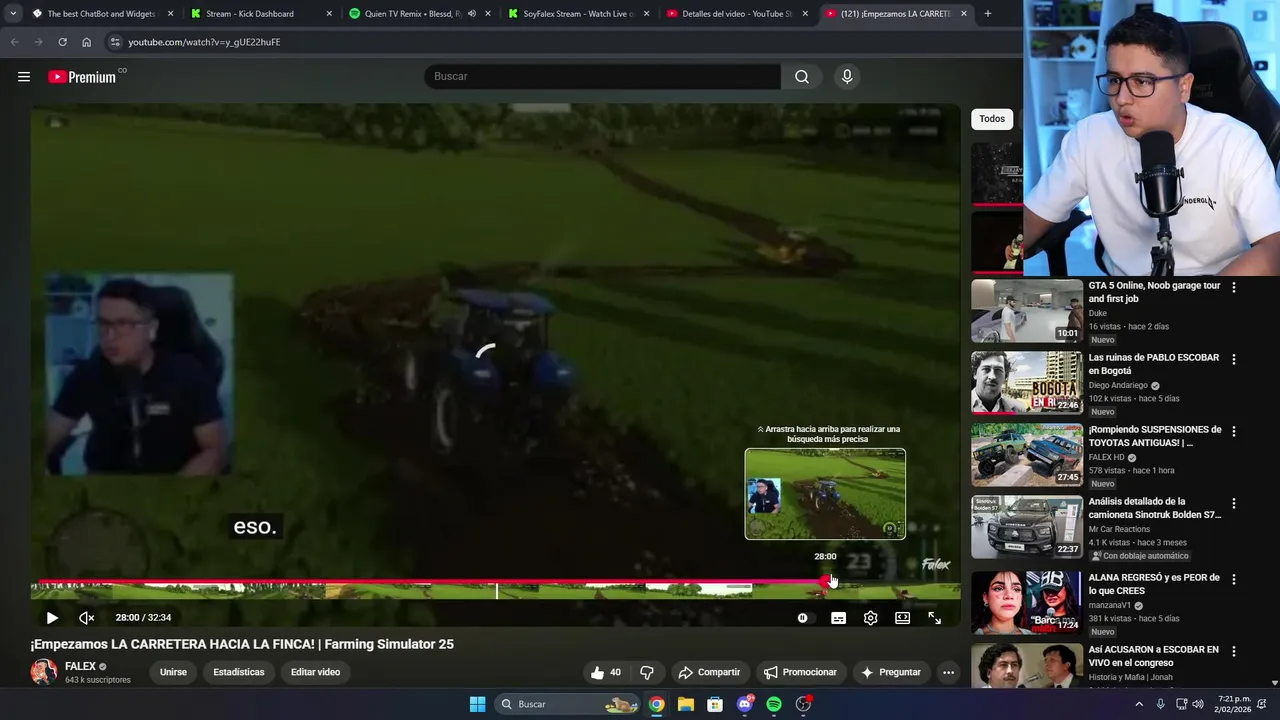Image resolution: width=1280 pixels, height=720 pixels.
Task: Open the GTA 5 Online garage tour thumbnail
Action: (1027, 310)
